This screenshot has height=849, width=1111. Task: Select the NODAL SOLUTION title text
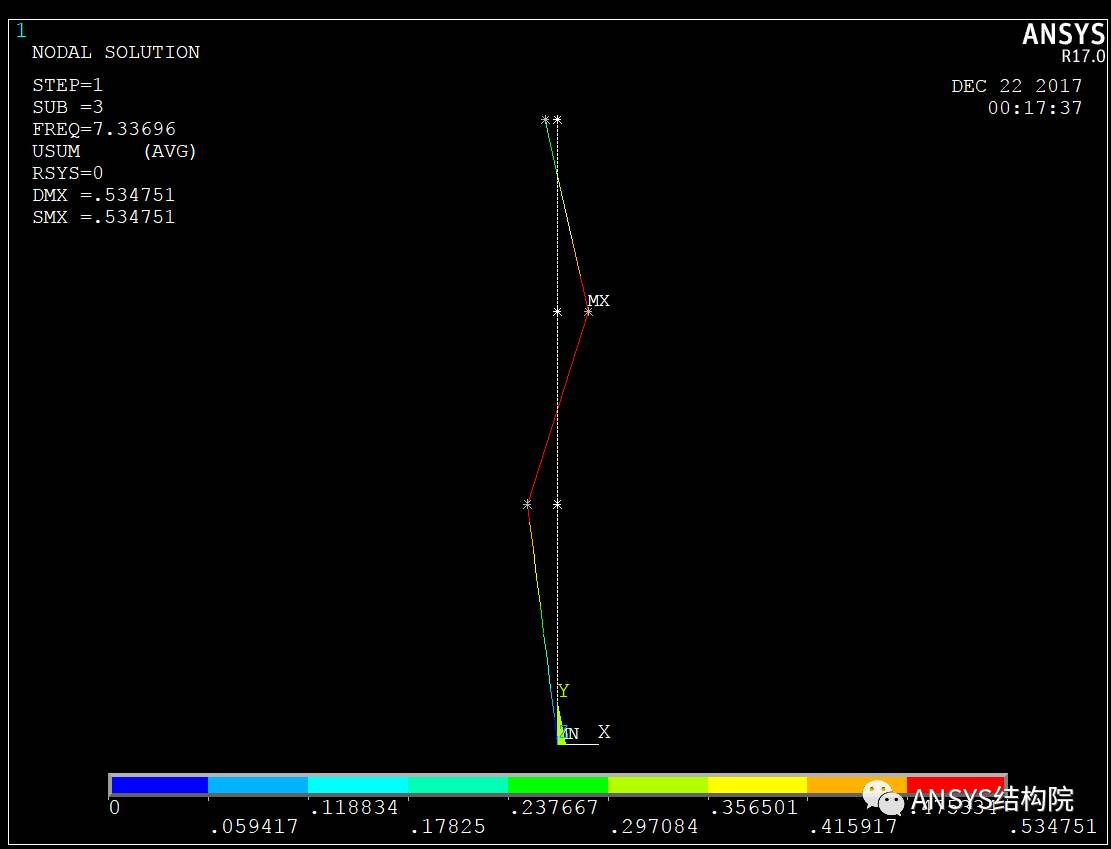click(x=115, y=52)
